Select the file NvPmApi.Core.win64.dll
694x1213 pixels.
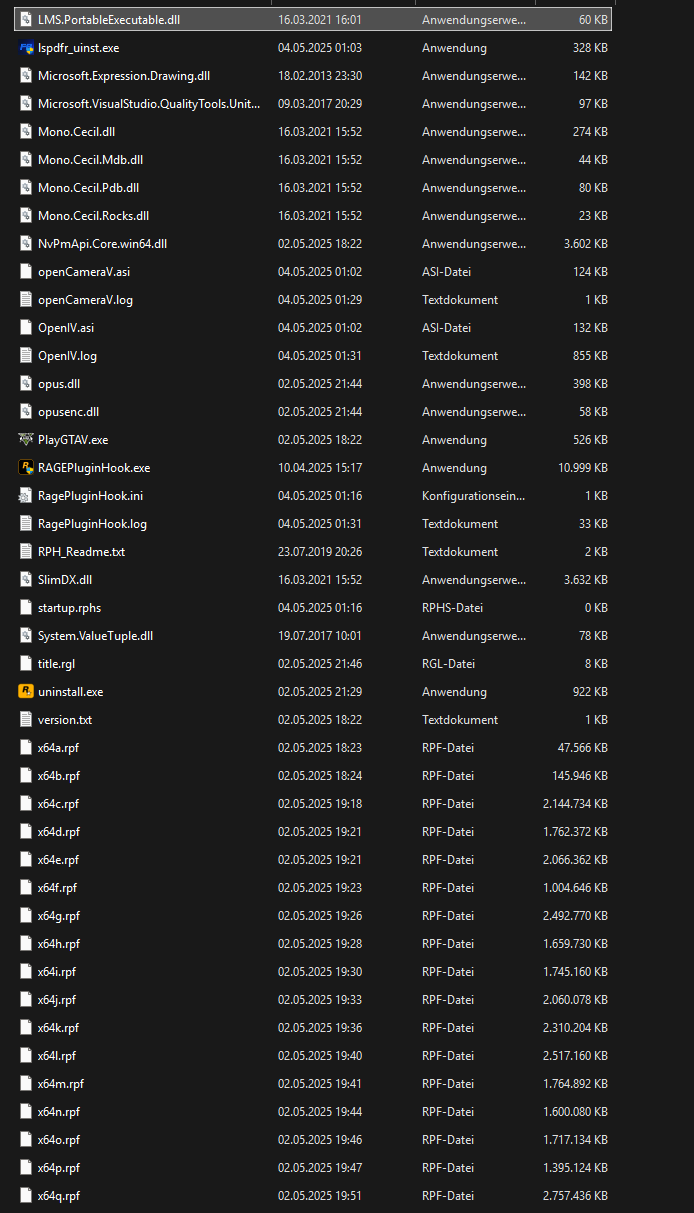(102, 244)
